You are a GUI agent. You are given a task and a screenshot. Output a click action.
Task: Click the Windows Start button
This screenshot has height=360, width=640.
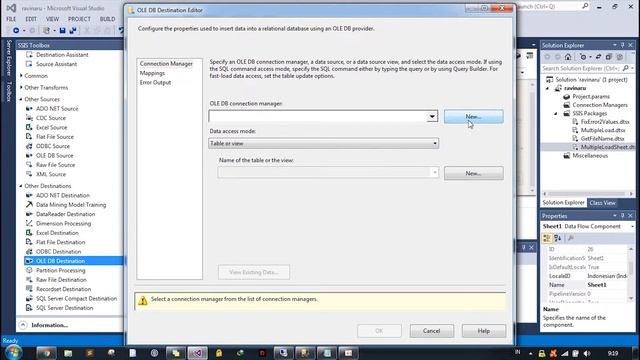[x=13, y=353]
